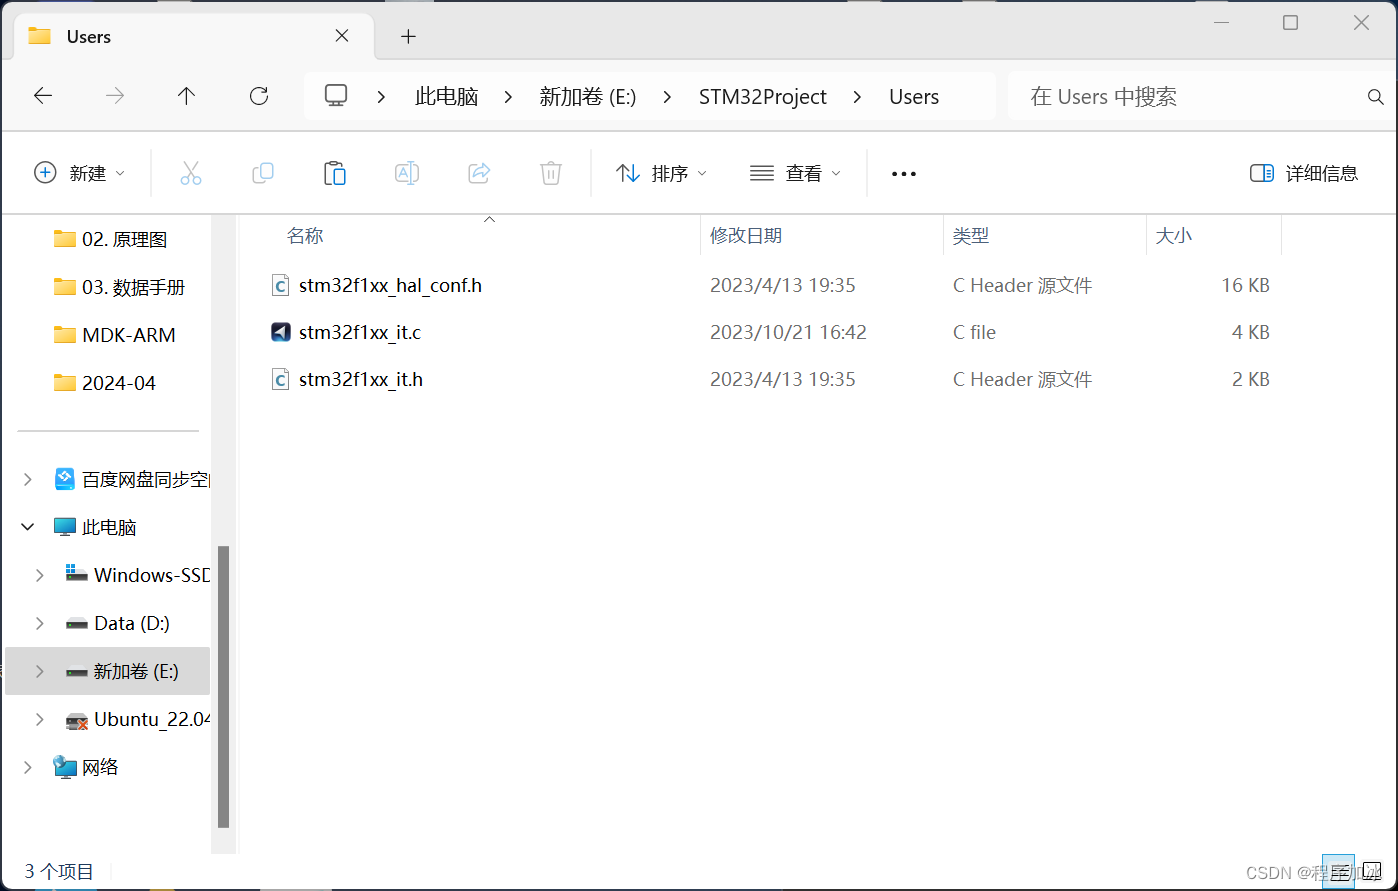Click the Baidu Netdisk sync icon
This screenshot has height=891, width=1398.
pyautogui.click(x=65, y=479)
